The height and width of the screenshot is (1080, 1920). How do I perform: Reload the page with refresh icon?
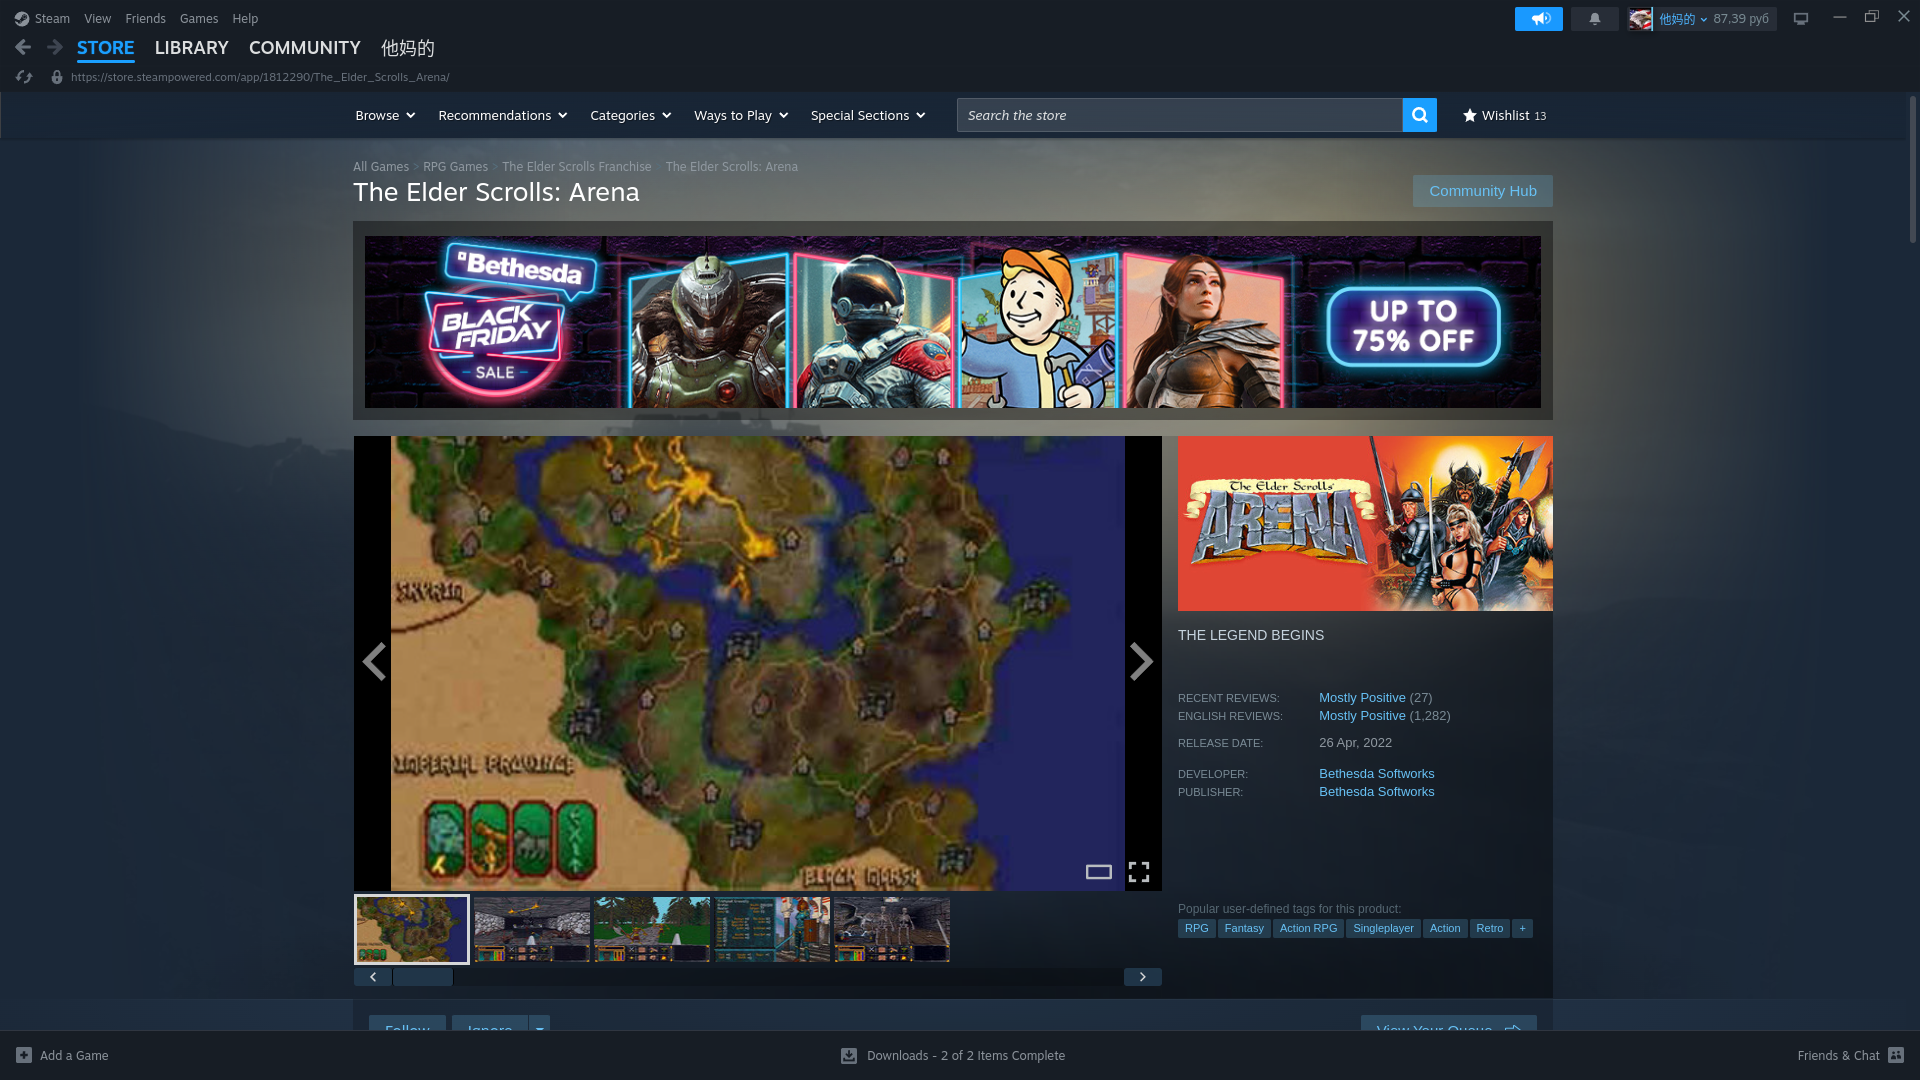point(24,77)
